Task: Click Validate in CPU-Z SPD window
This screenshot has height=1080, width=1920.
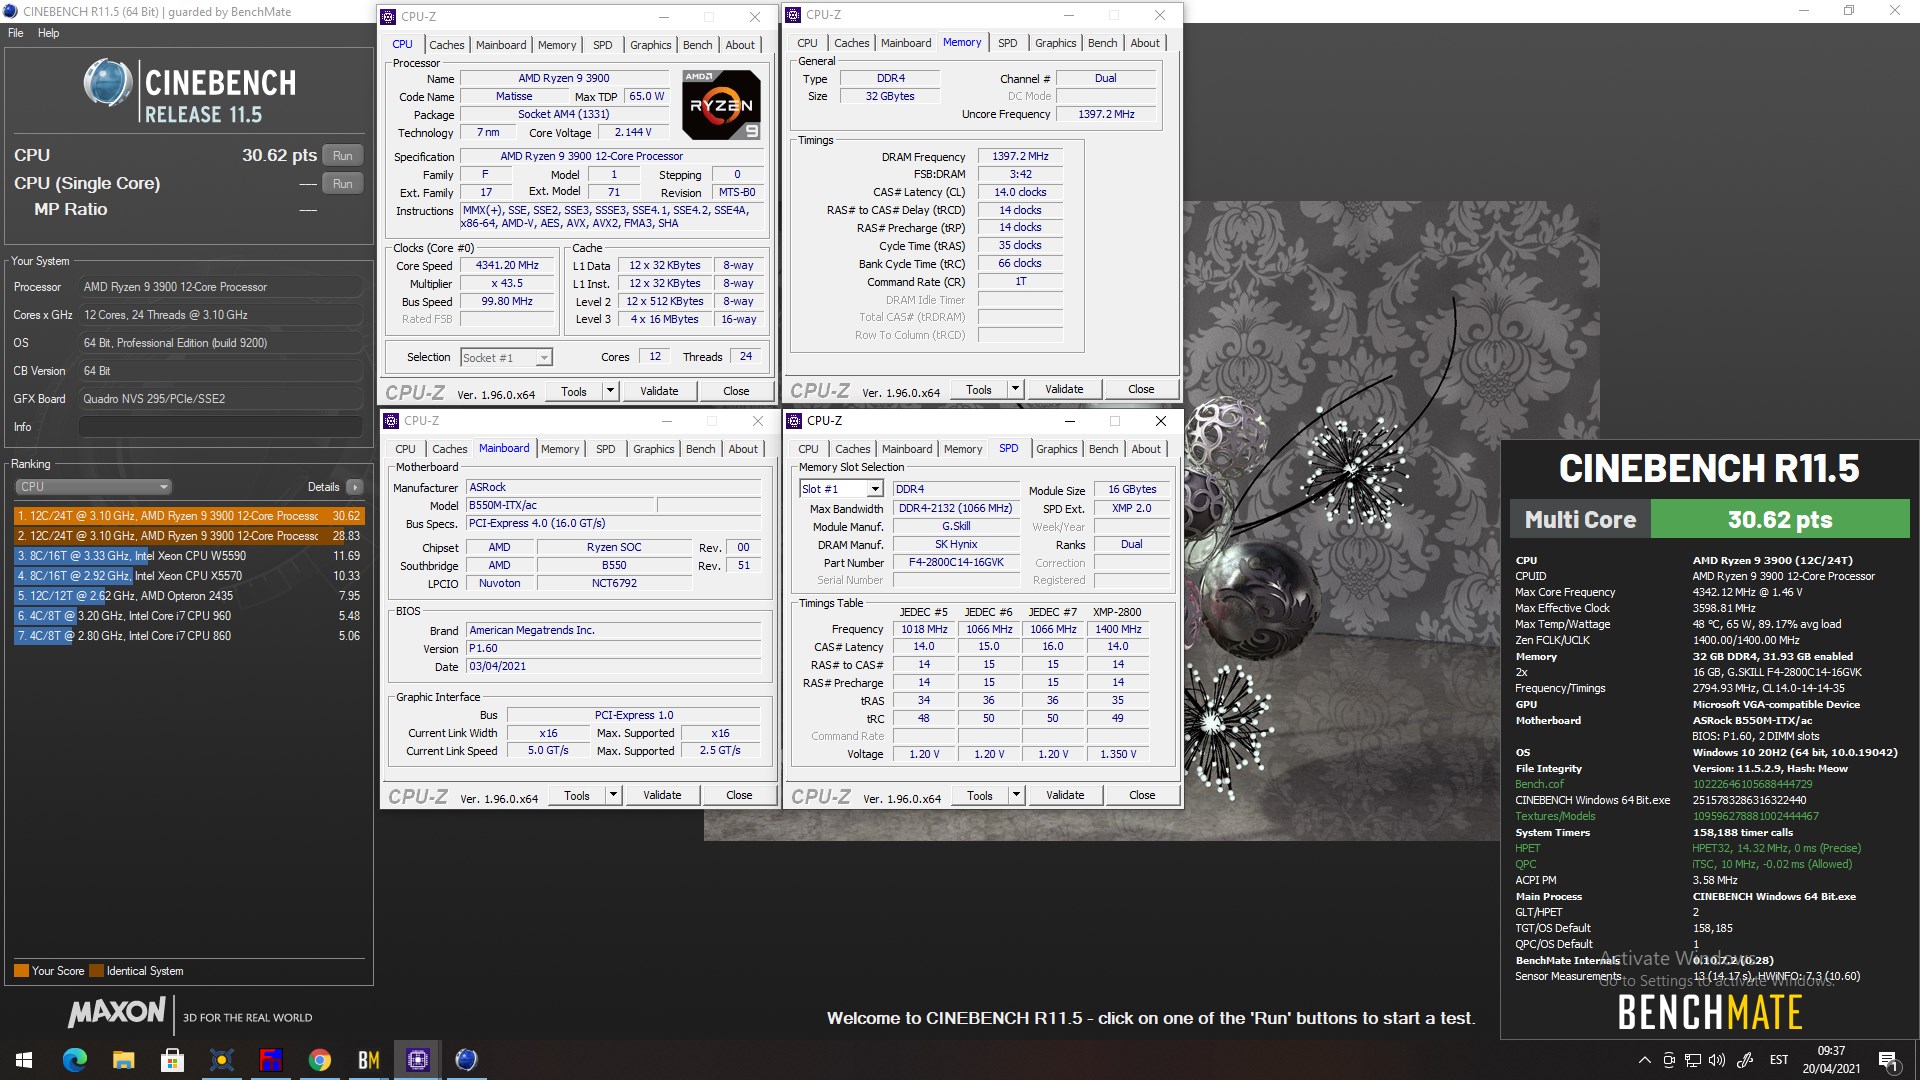Action: tap(1064, 795)
